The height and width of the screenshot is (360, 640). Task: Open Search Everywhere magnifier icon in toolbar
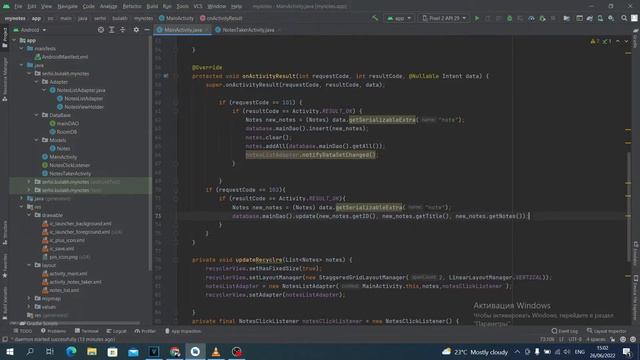[624, 18]
